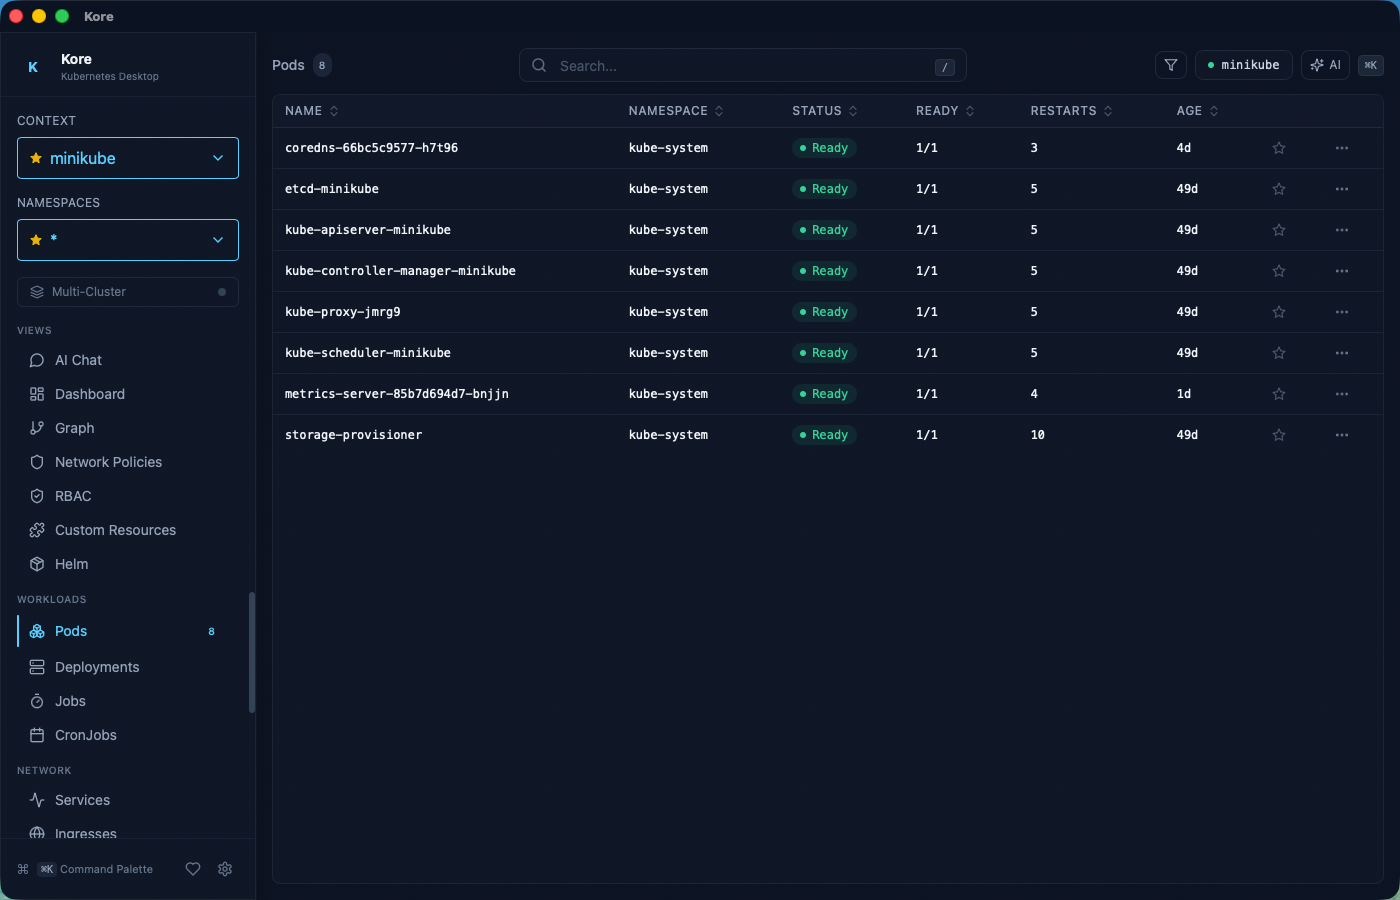Viewport: 1400px width, 900px height.
Task: Open the minikube cluster status button
Action: (1243, 64)
